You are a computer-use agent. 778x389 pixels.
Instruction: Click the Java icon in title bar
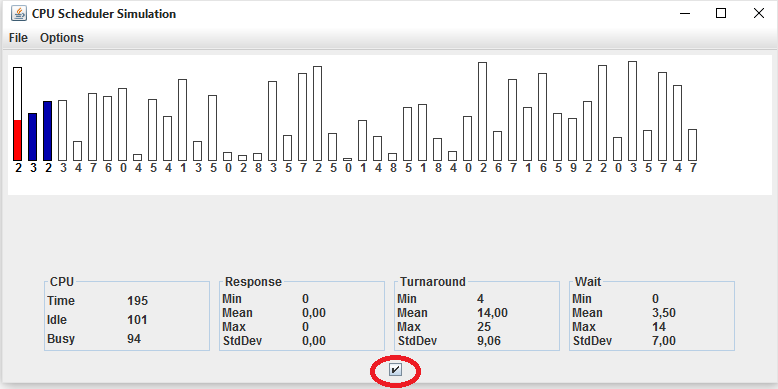[19, 13]
